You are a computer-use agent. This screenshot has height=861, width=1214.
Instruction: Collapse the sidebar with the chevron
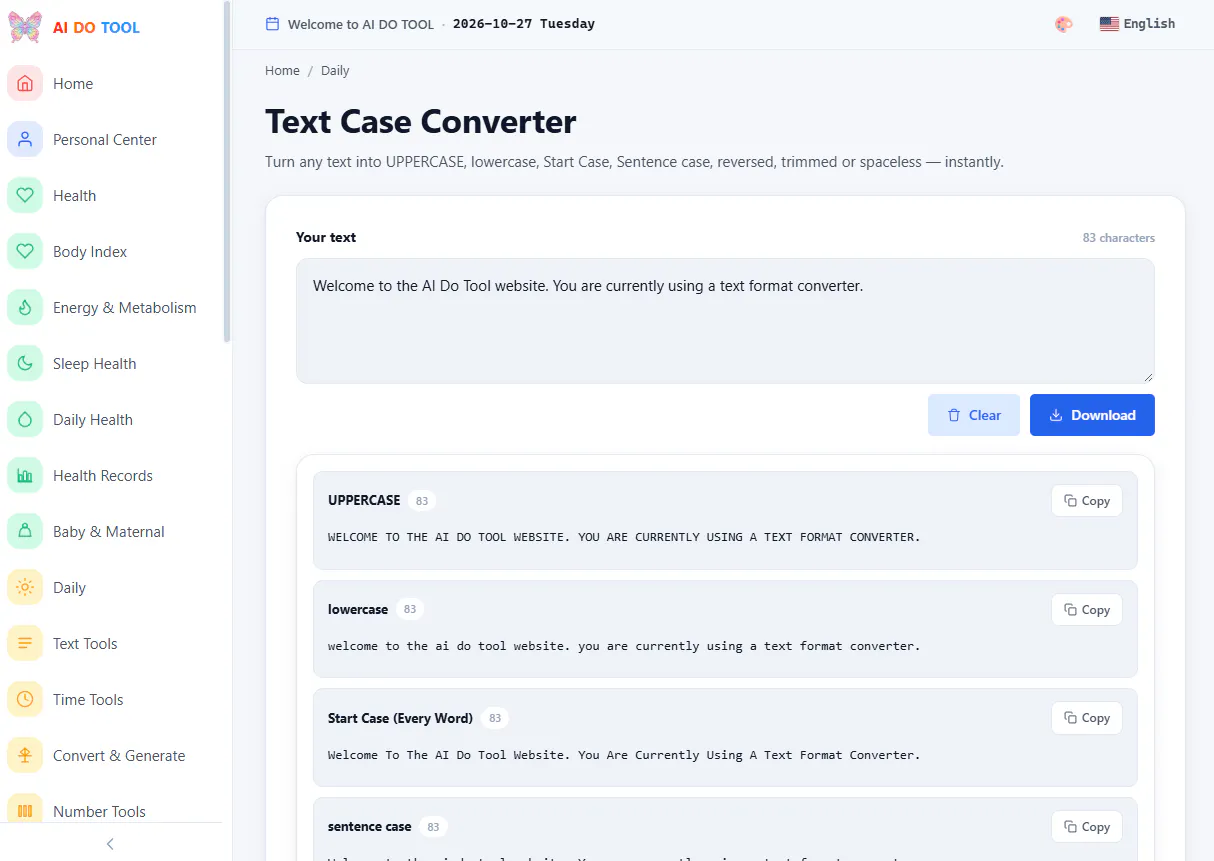pyautogui.click(x=110, y=844)
